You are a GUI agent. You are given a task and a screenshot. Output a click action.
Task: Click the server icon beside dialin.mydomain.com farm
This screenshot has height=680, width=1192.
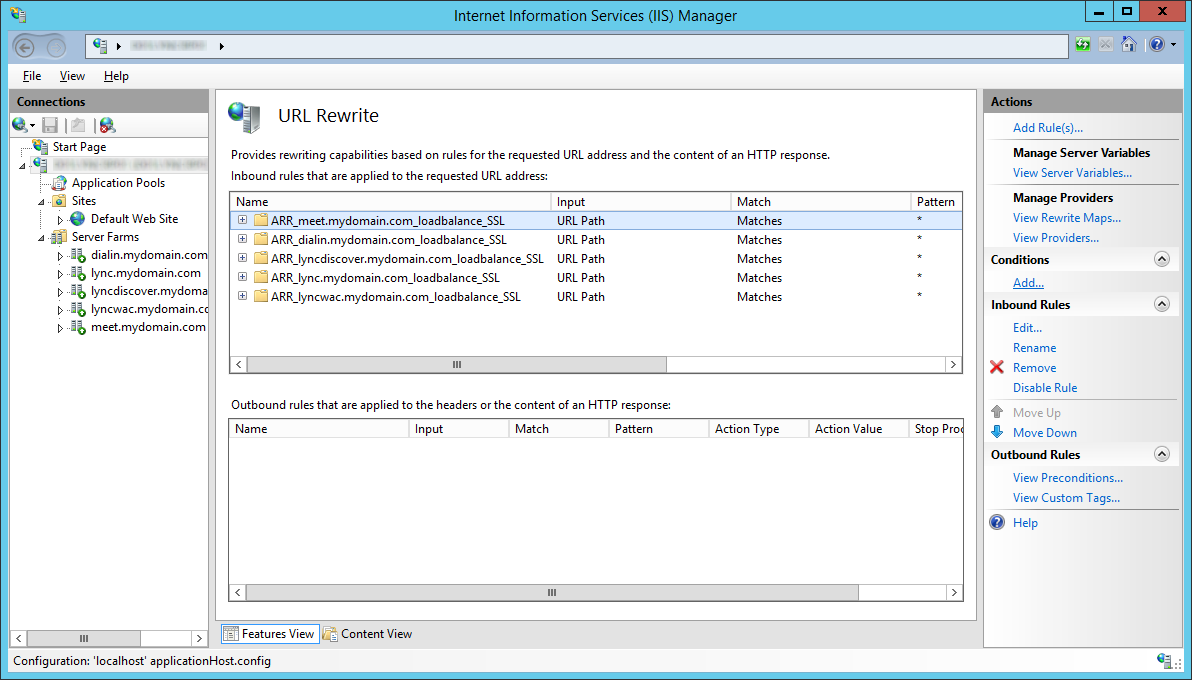coord(78,255)
